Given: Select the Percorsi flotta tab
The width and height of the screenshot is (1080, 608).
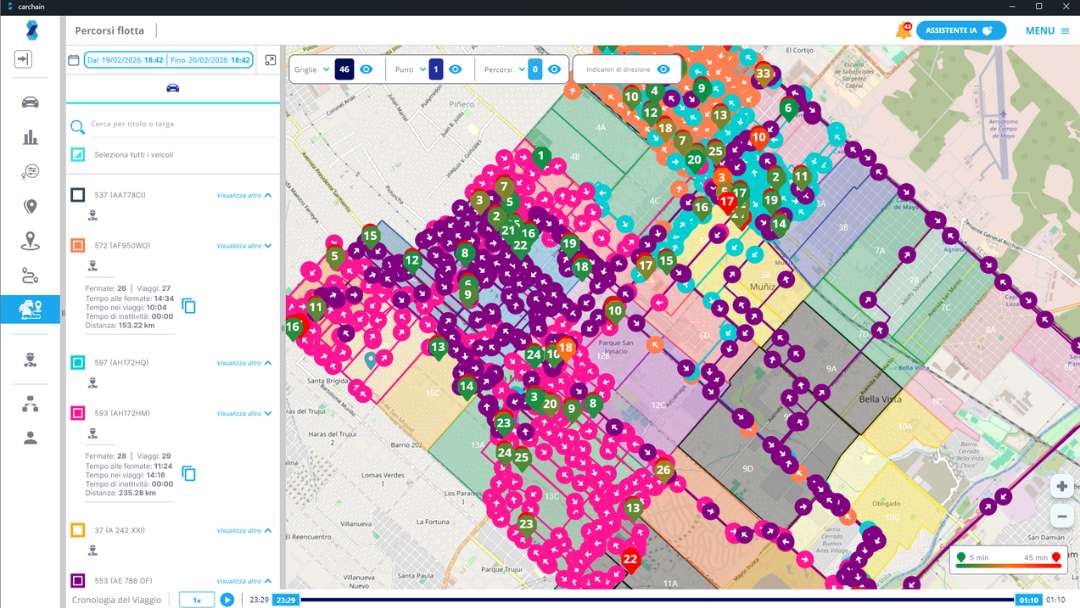Looking at the screenshot, I should click(x=110, y=30).
